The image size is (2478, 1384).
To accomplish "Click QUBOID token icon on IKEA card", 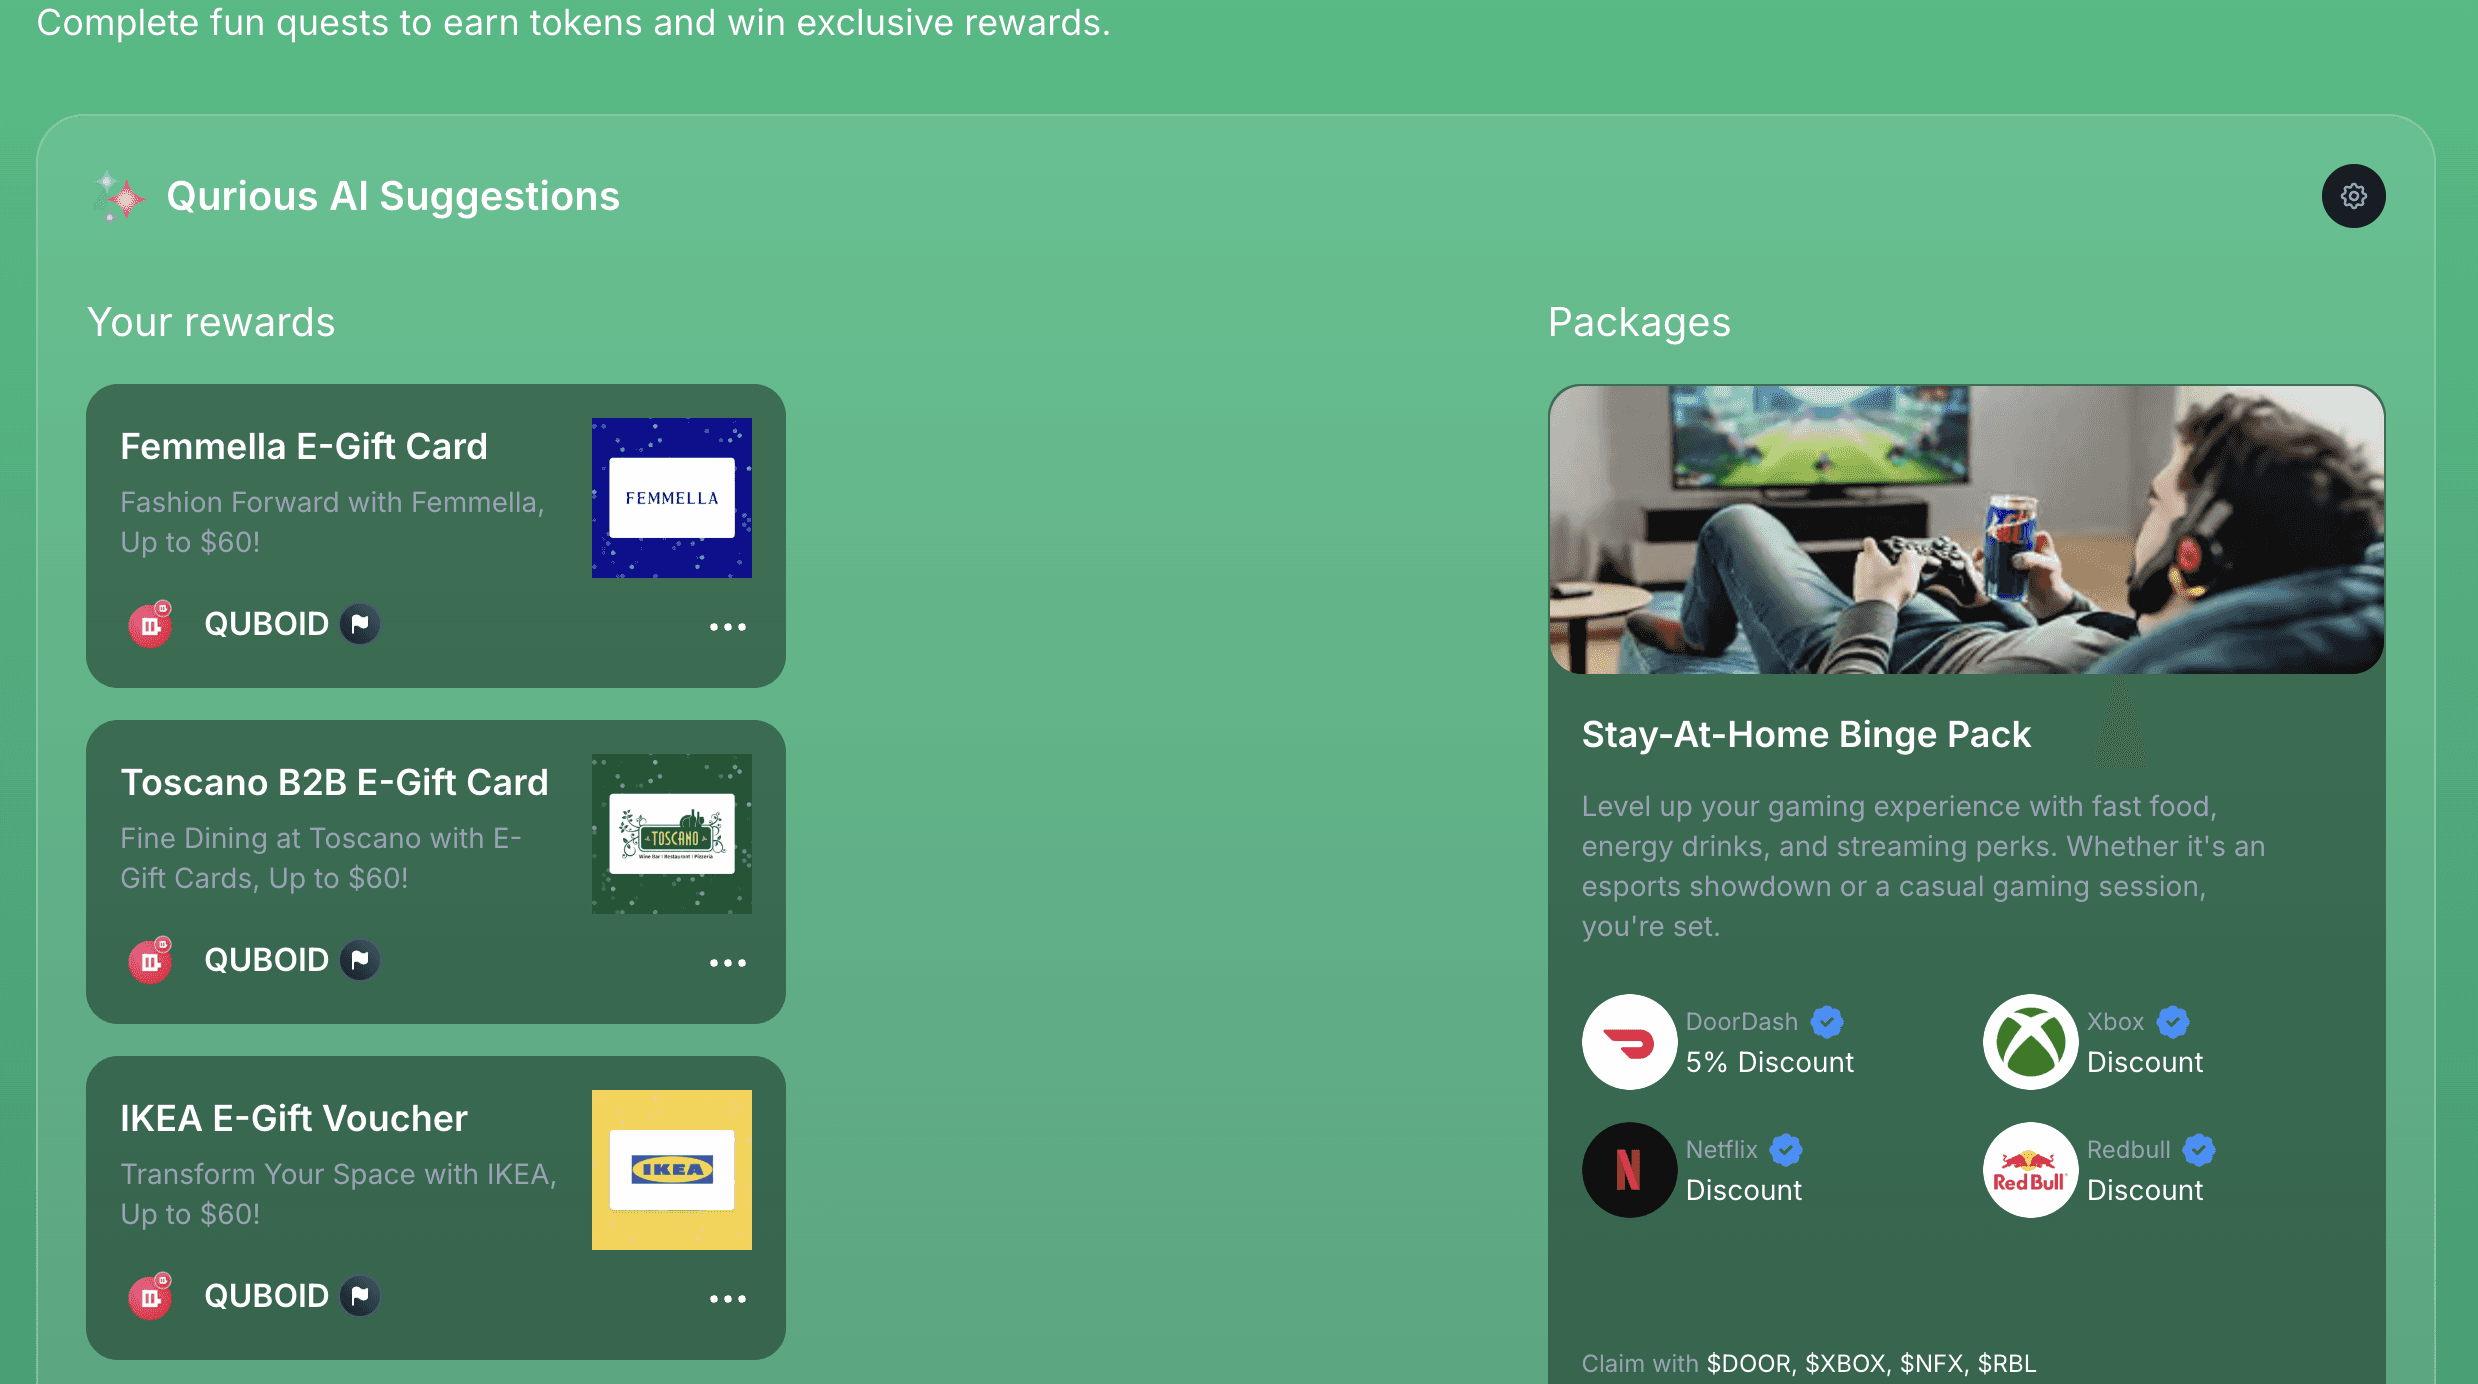I will click(151, 1296).
